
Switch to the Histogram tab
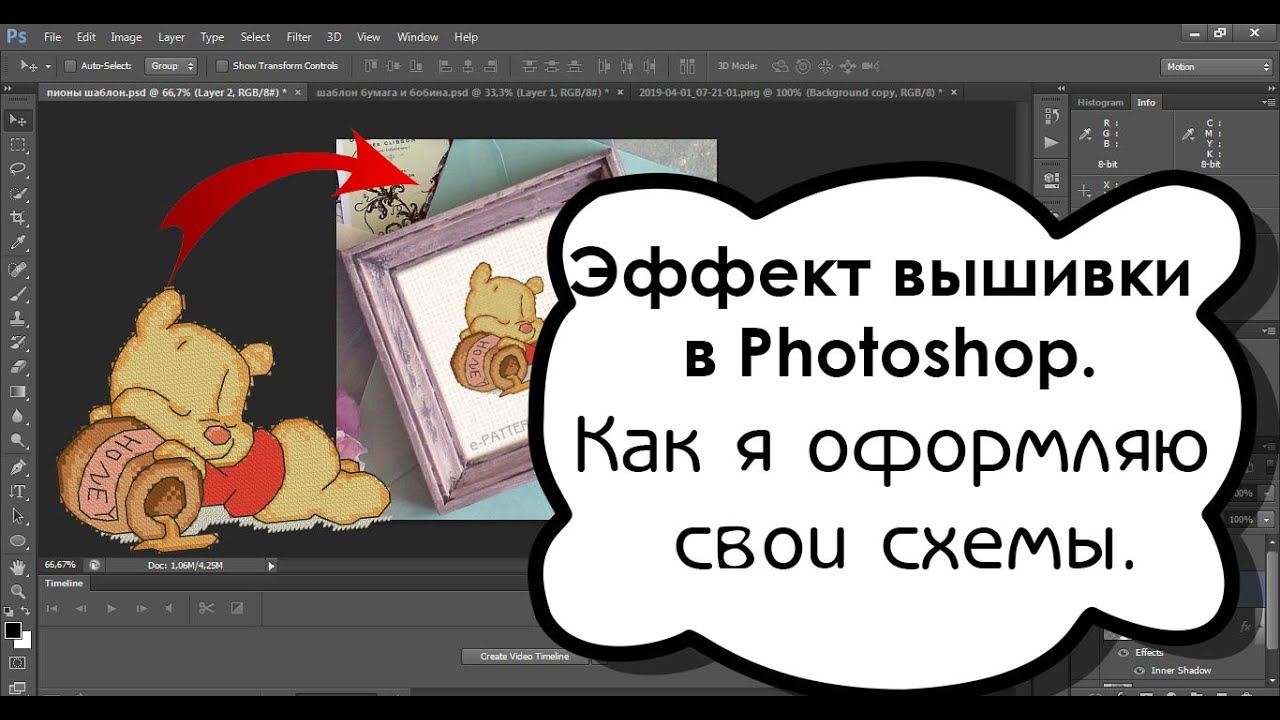(1100, 102)
